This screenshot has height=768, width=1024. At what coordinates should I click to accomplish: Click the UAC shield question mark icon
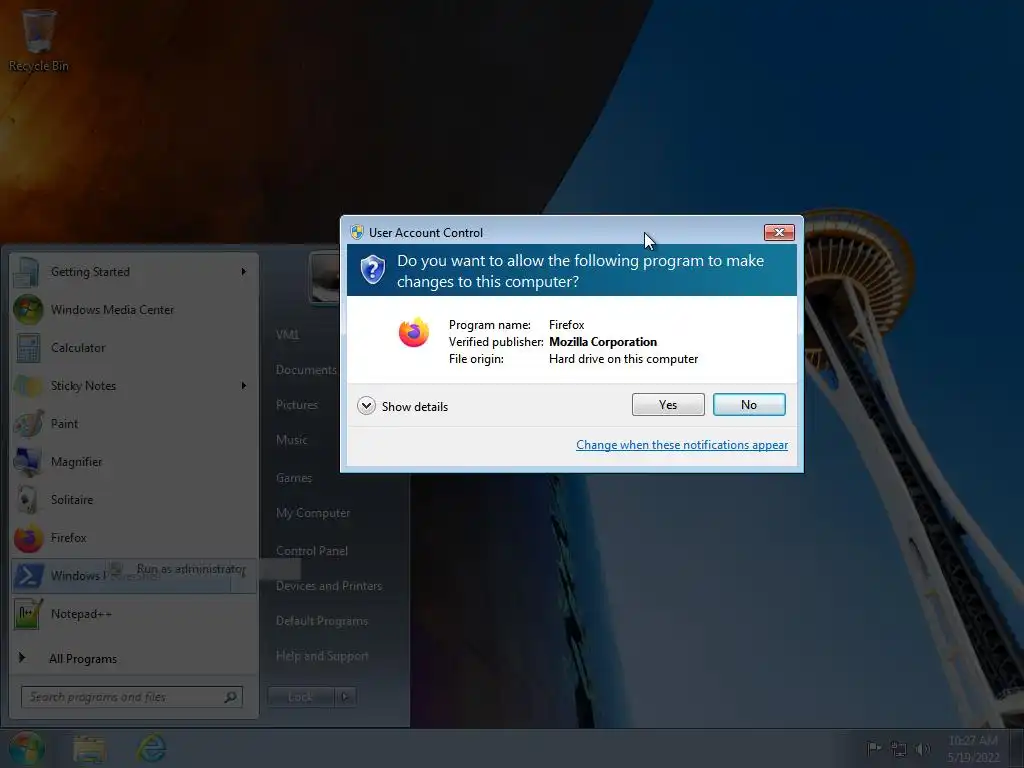373,270
